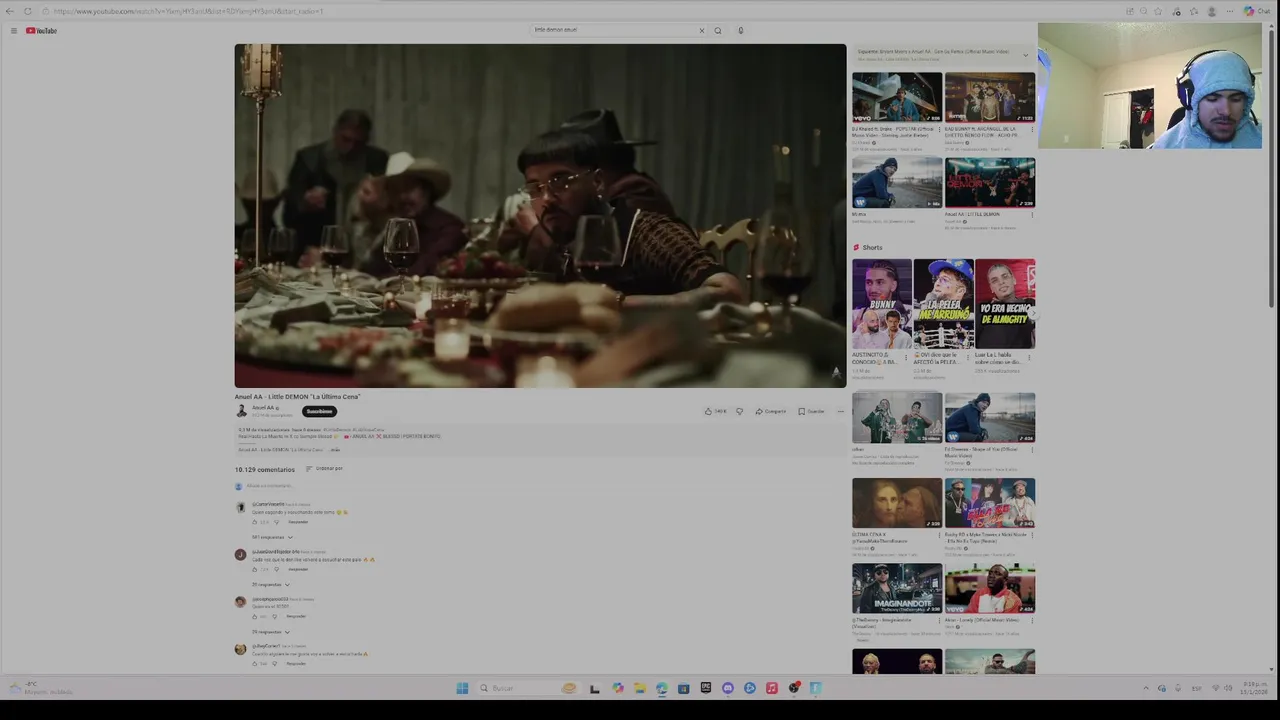Open the Ordenar por sort dropdown
Image resolution: width=1280 pixels, height=720 pixels.
pos(324,469)
